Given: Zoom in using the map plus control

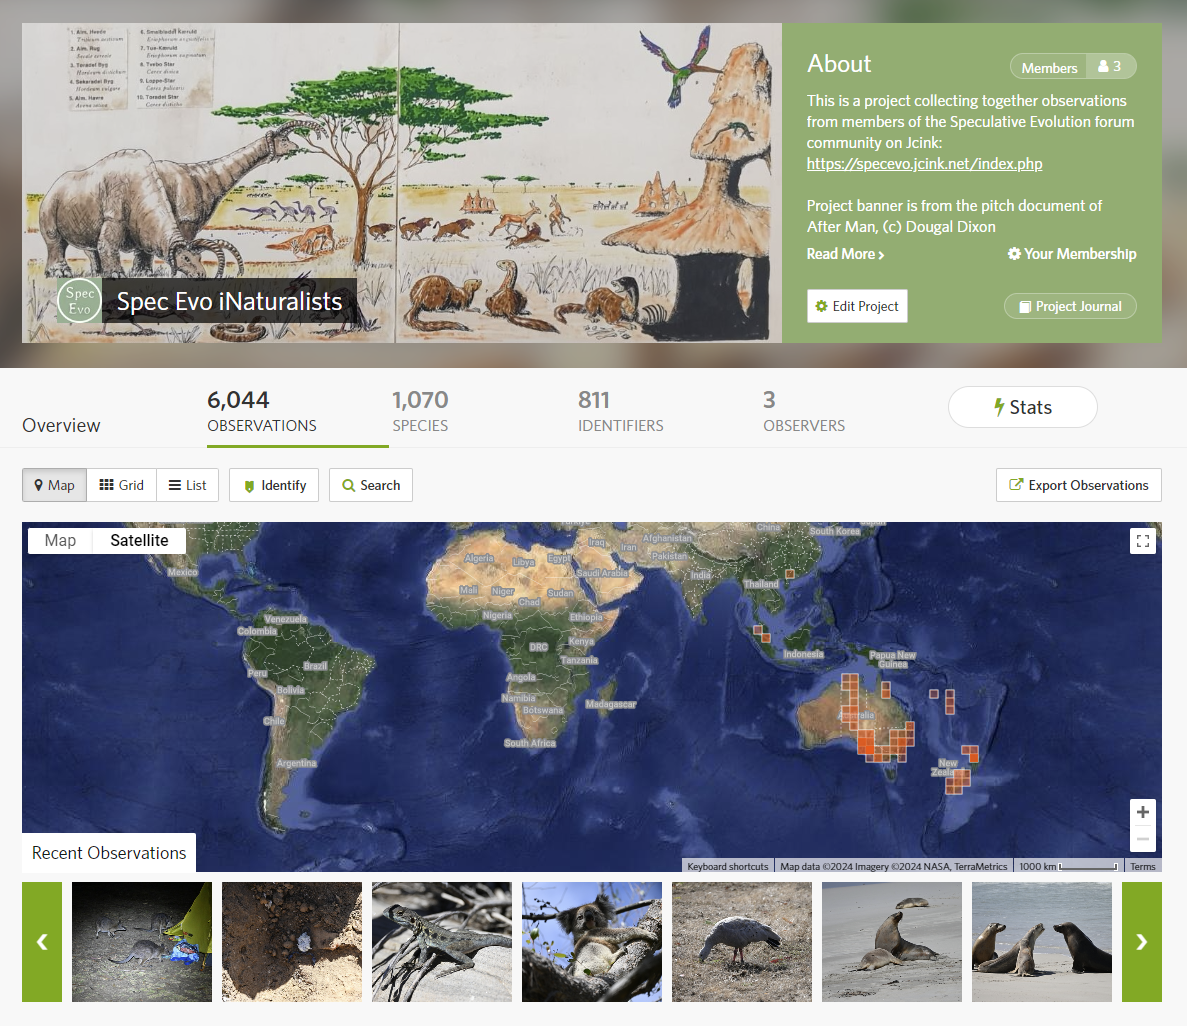Looking at the screenshot, I should [1142, 812].
